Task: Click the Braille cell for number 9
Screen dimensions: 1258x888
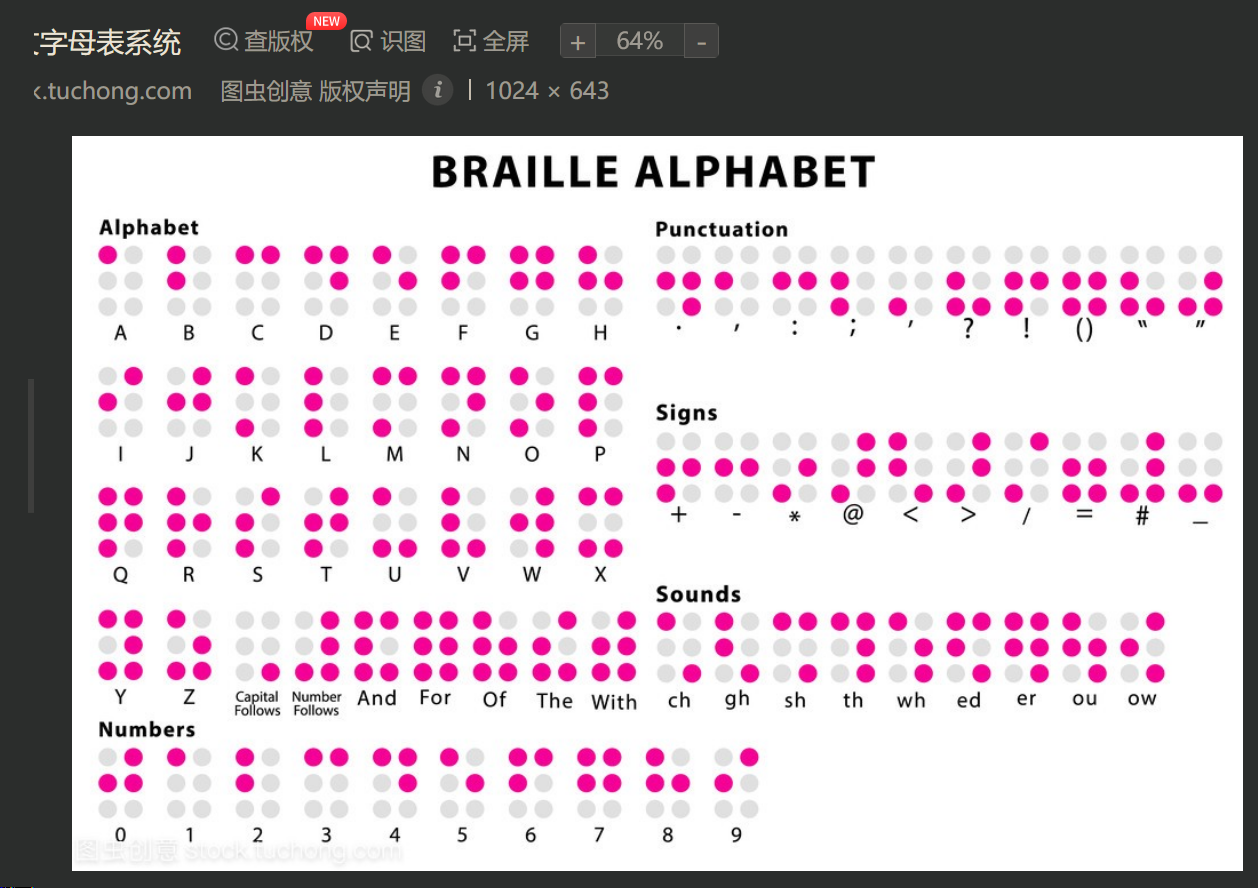Action: click(736, 783)
